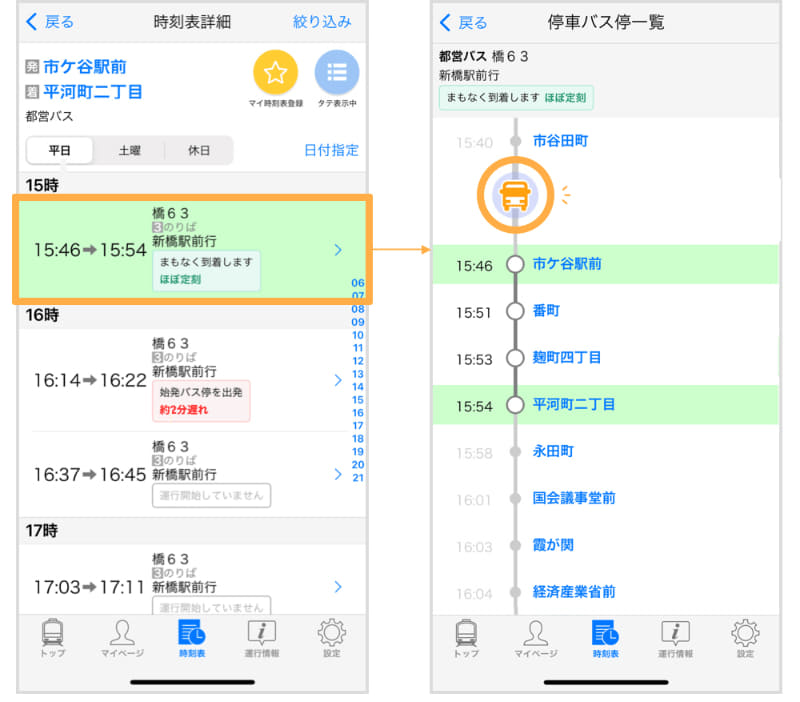Tap 15時 hour section header
Image resolution: width=800 pixels, height=702 pixels.
[x=192, y=185]
